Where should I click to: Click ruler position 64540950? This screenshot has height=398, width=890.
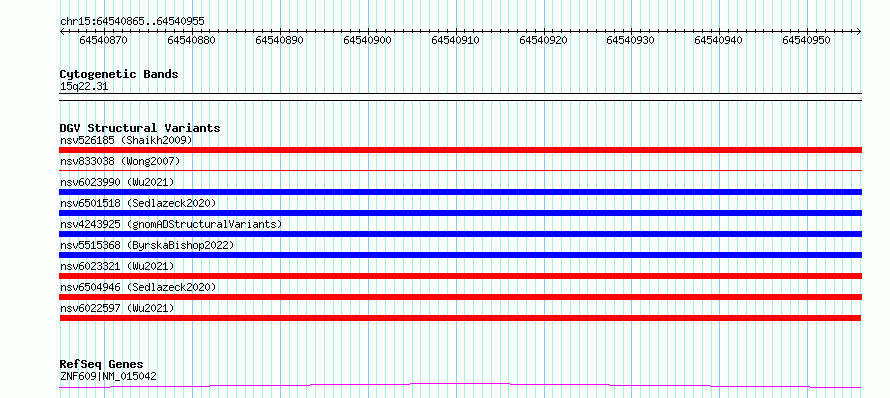pyautogui.click(x=807, y=40)
